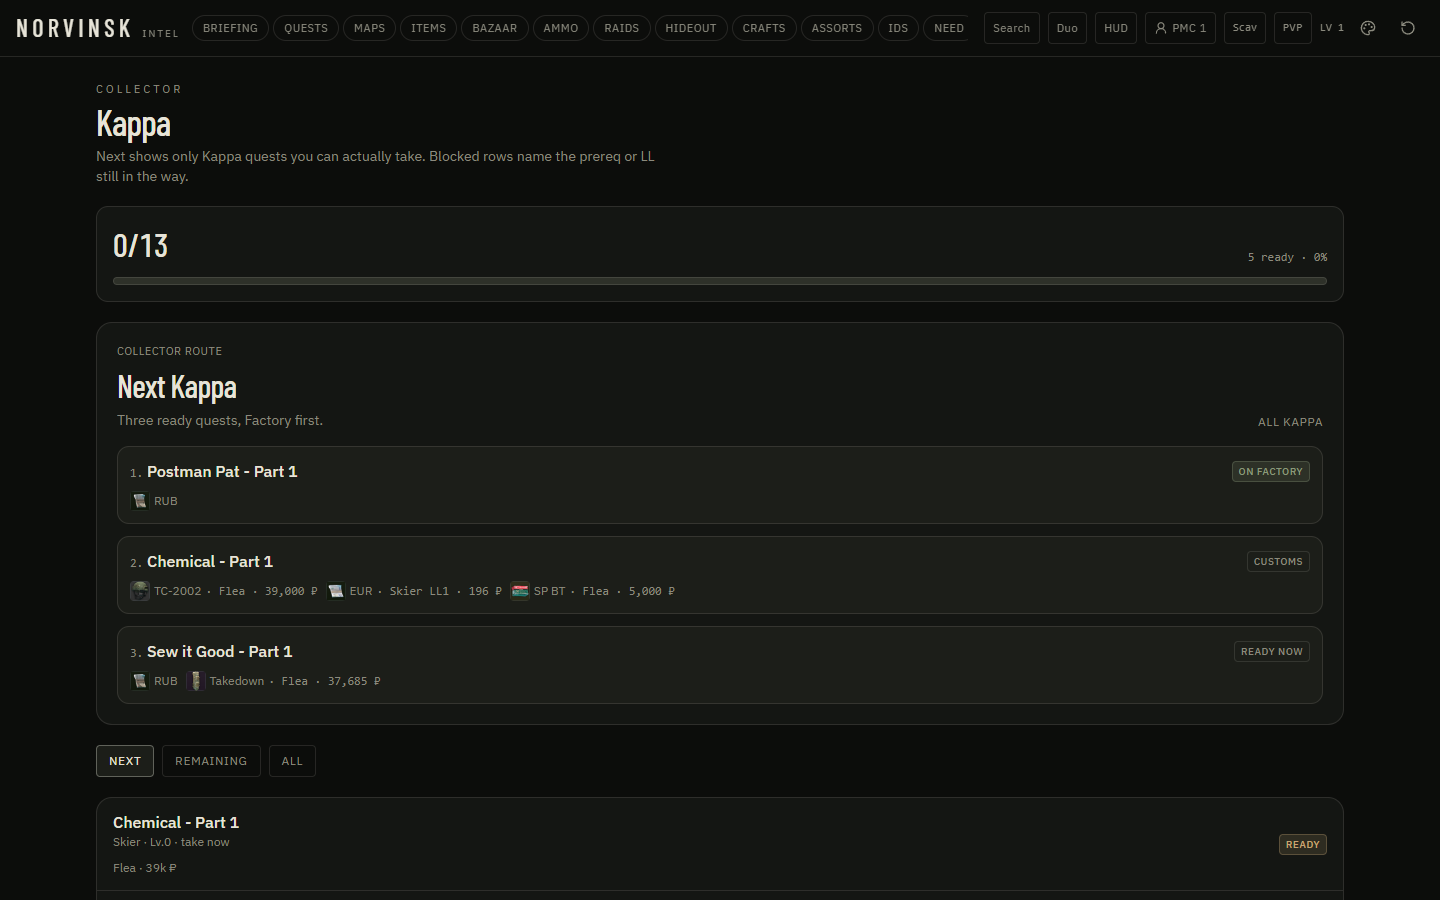Navigate to Items

click(429, 28)
